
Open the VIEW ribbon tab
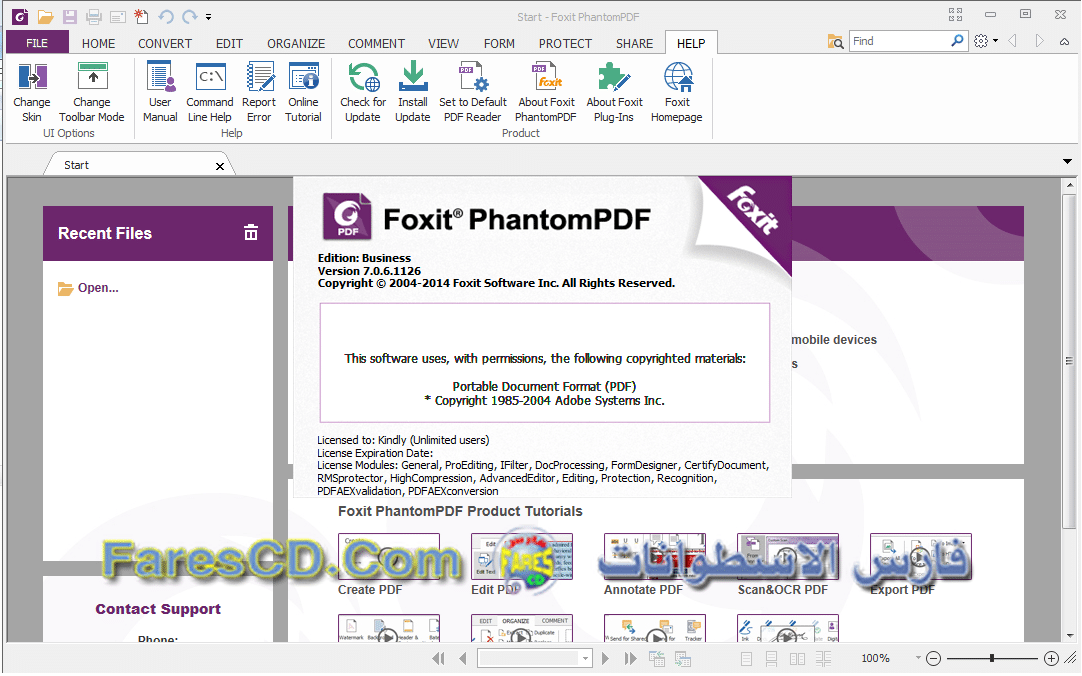(443, 43)
